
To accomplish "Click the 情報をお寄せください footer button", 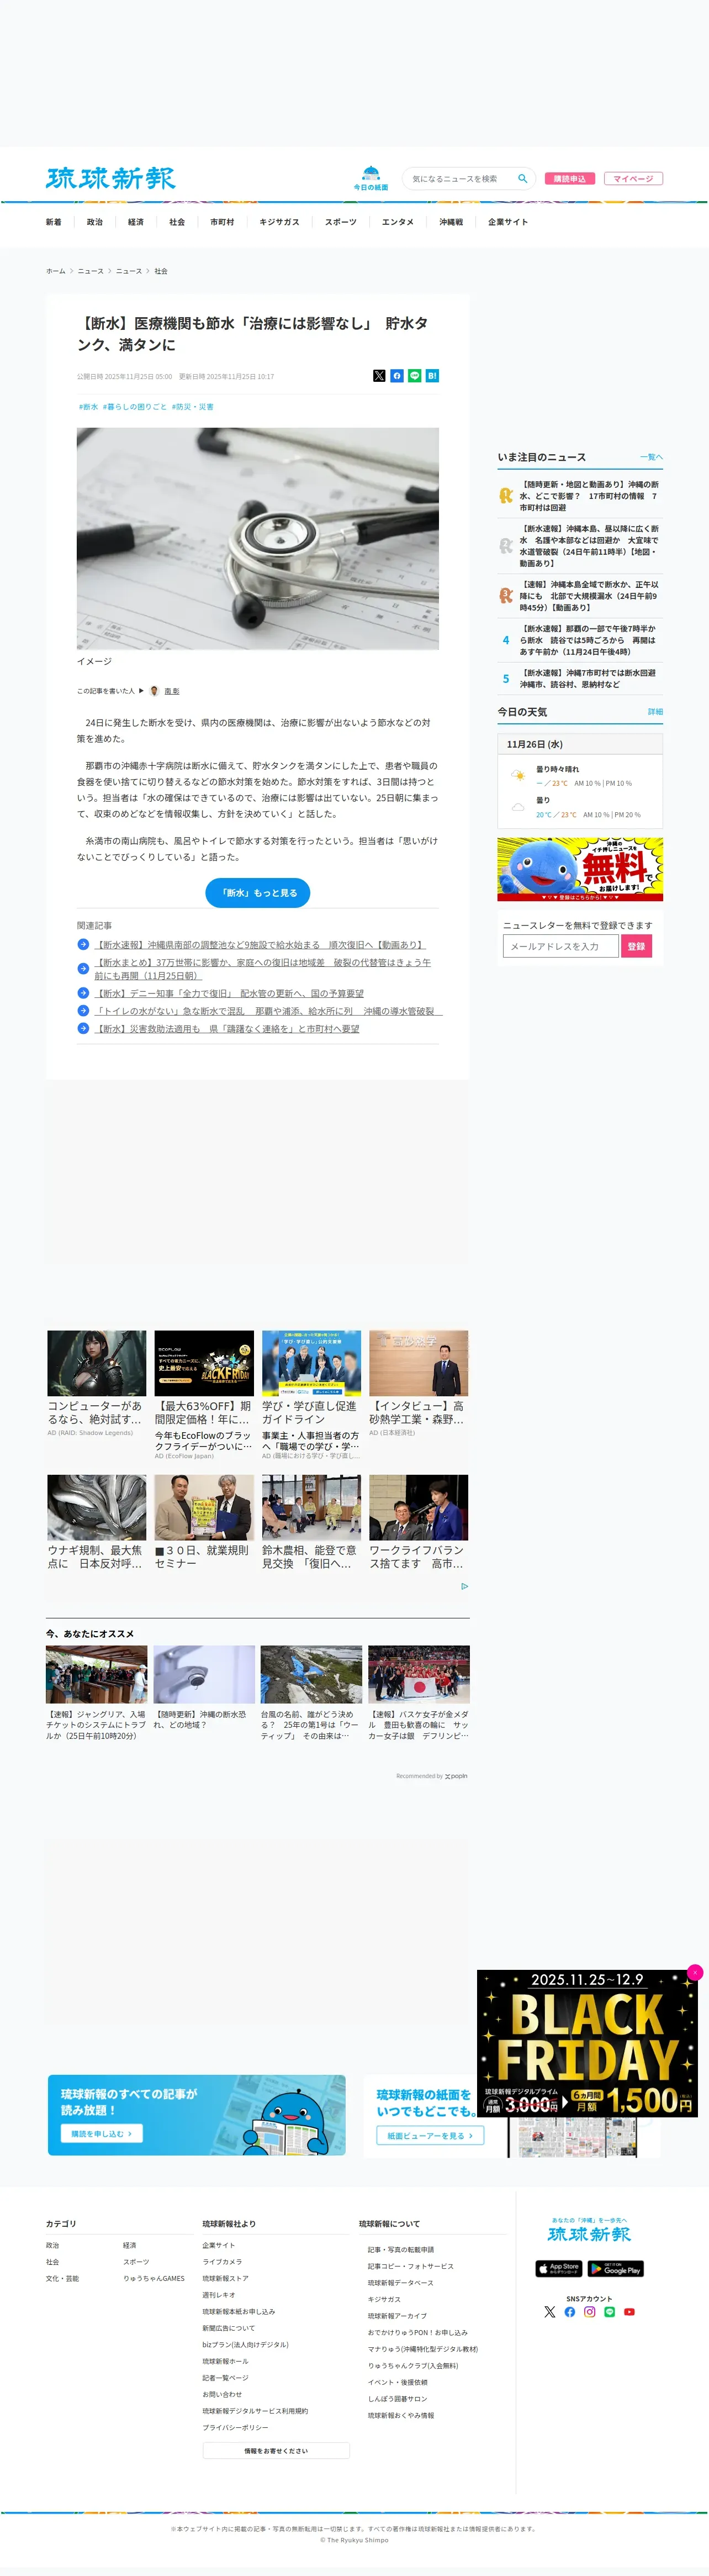I will pos(276,2451).
